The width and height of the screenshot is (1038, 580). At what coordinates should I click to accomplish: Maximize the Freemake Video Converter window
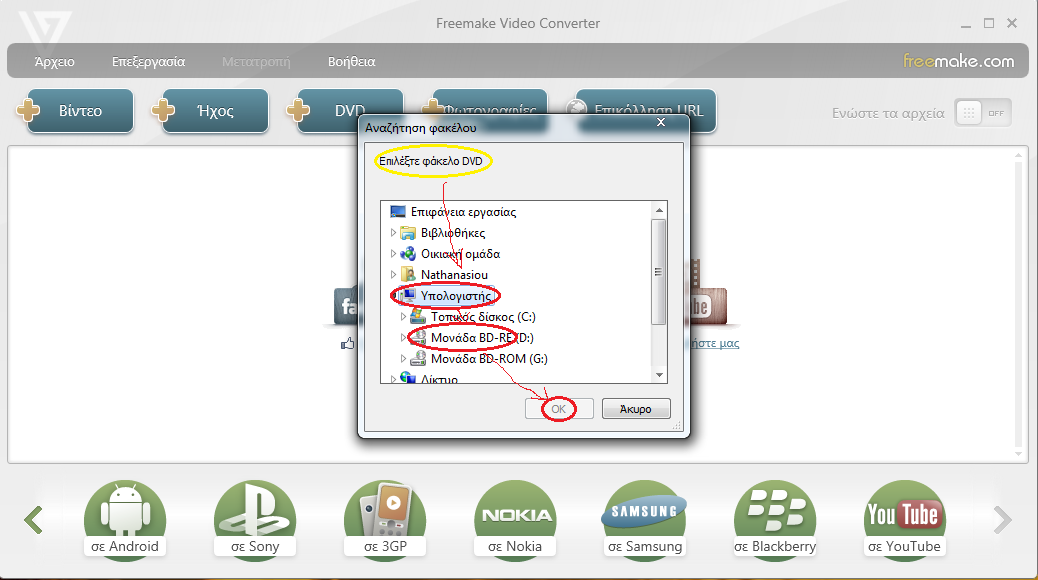tap(989, 23)
